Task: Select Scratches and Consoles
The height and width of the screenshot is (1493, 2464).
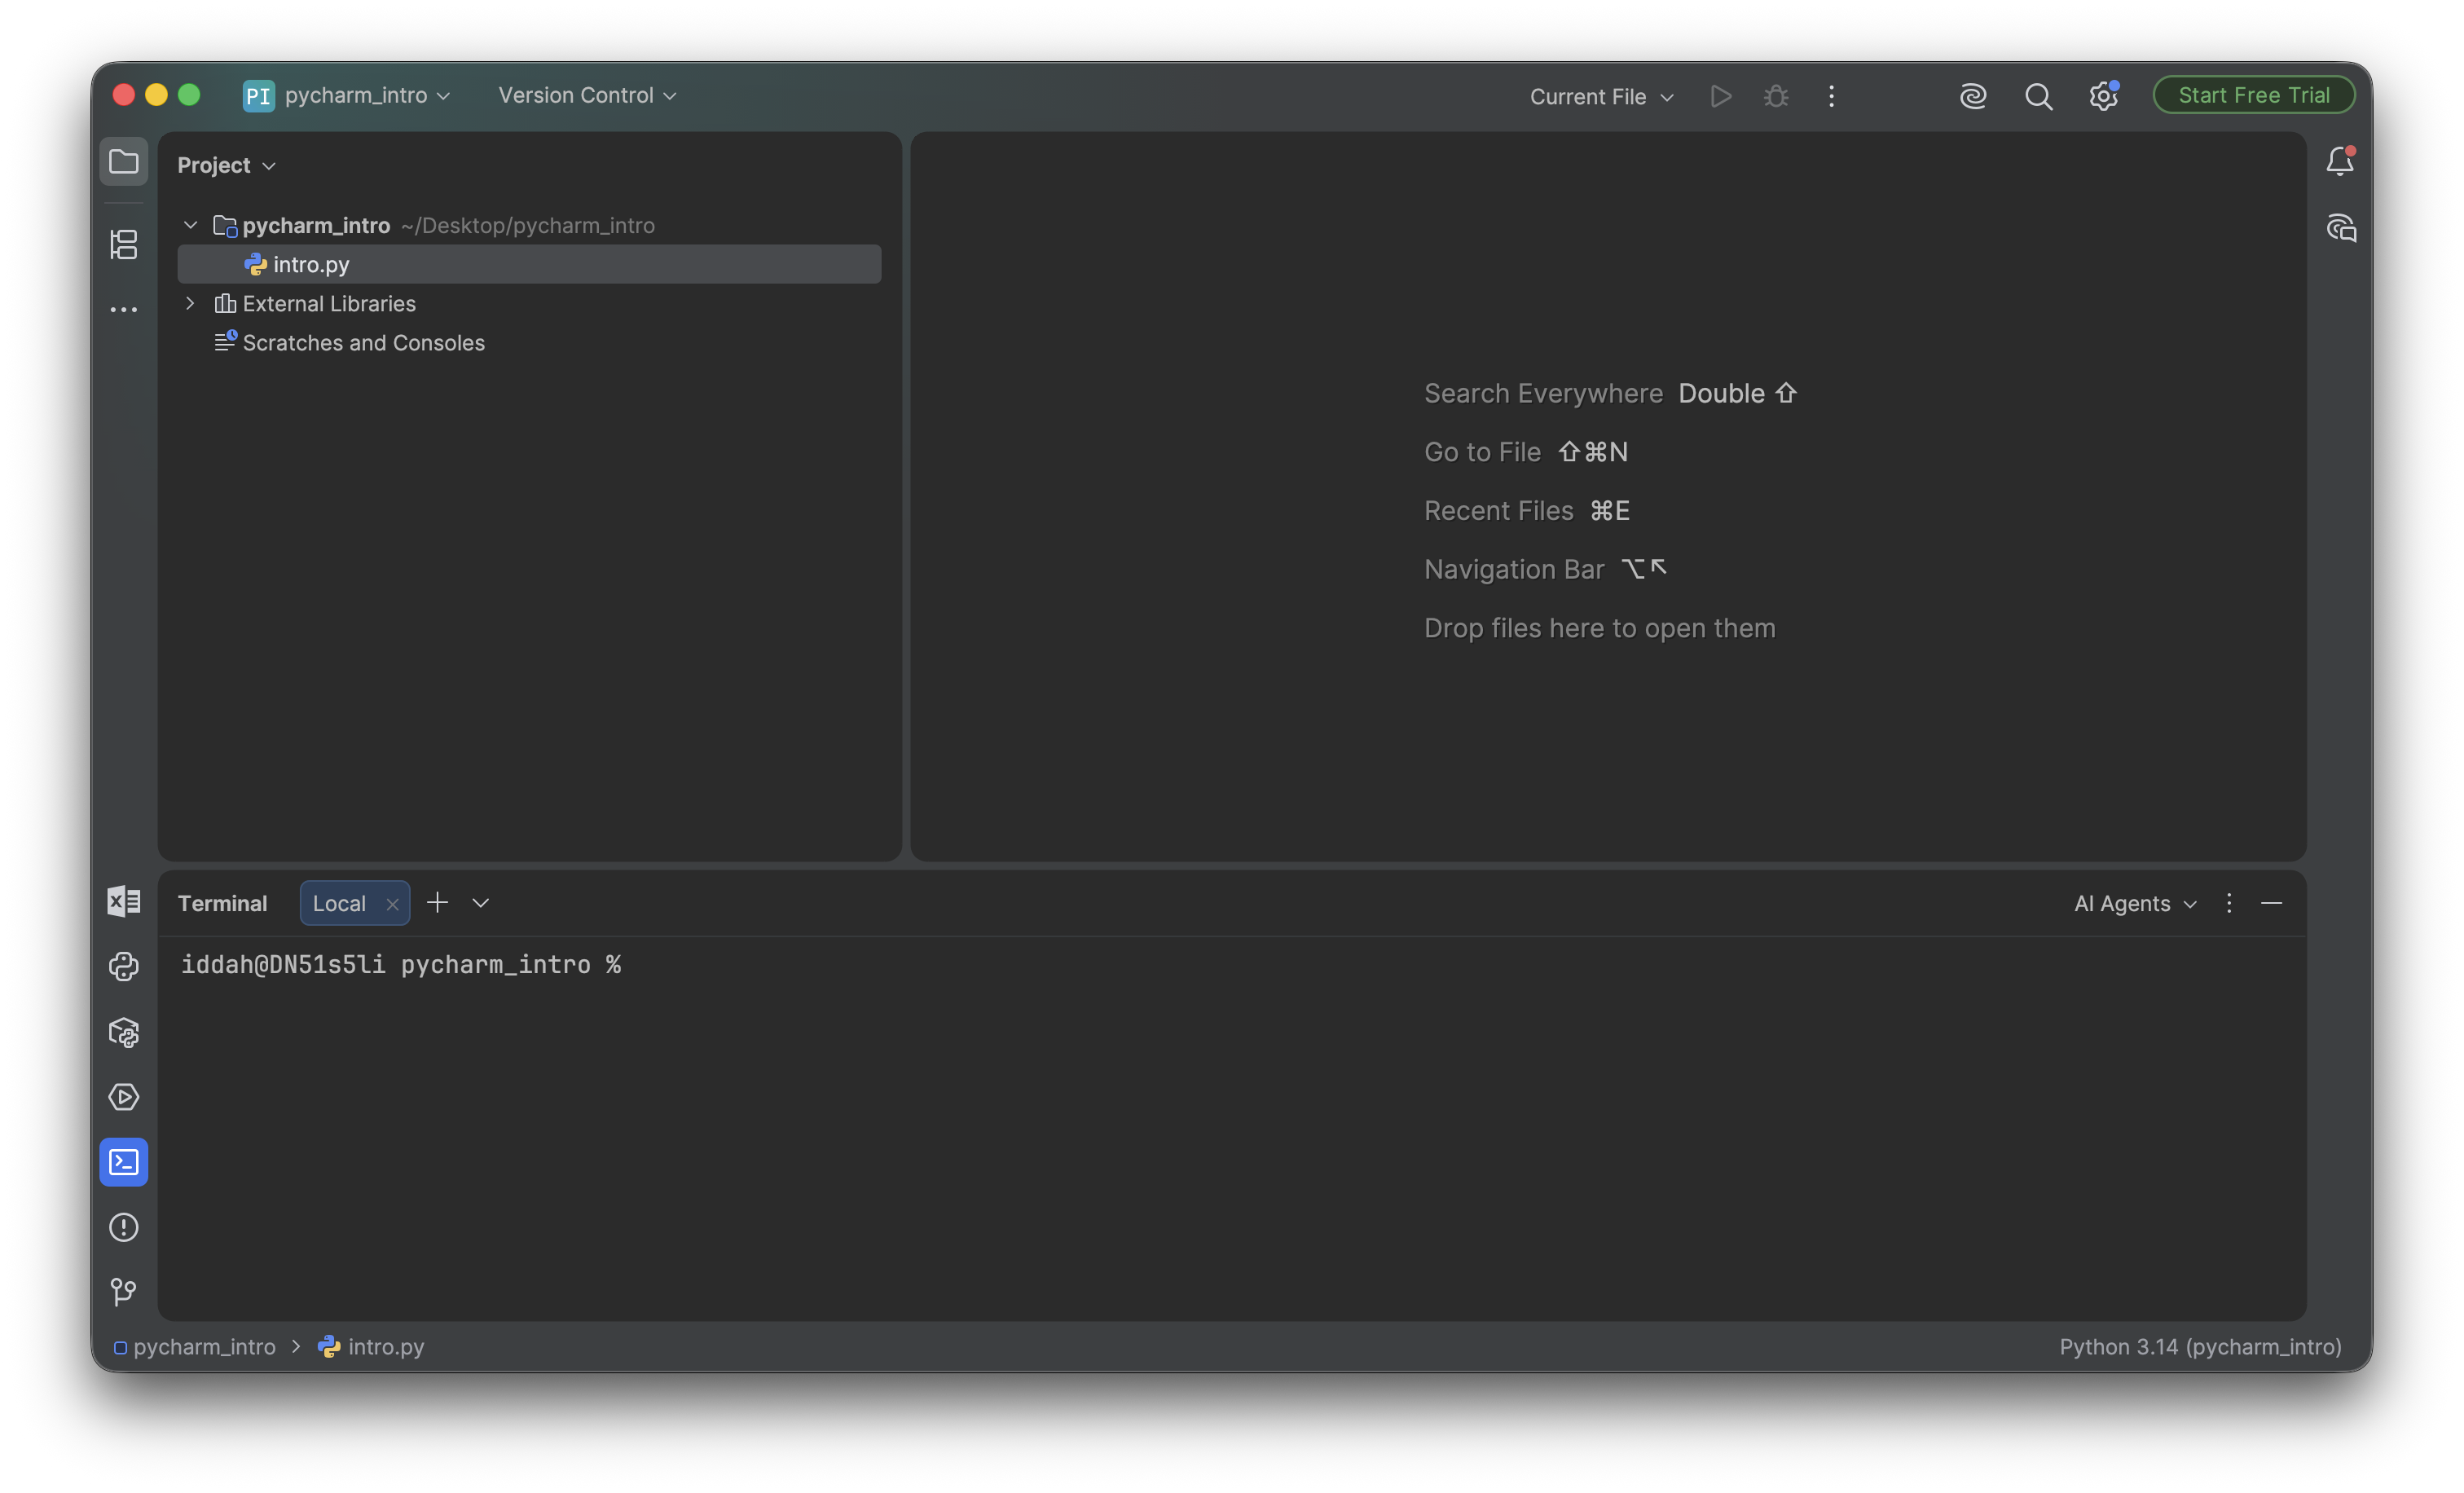Action: pyautogui.click(x=364, y=343)
